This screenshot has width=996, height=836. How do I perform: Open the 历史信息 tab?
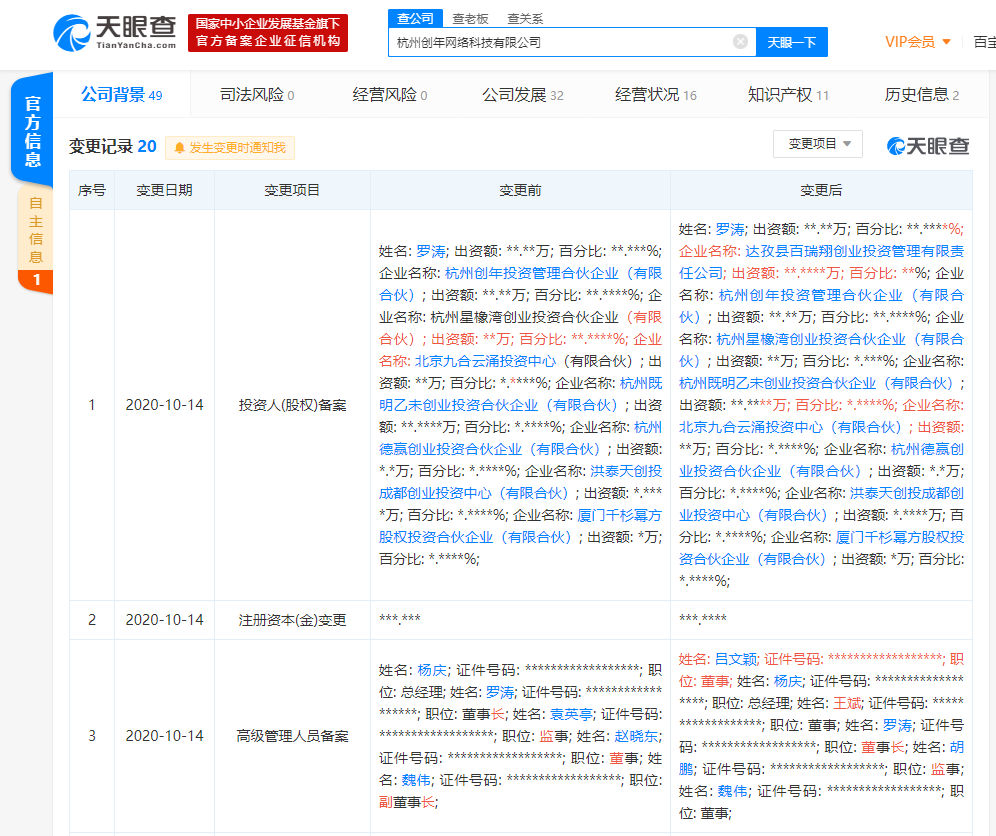(921, 95)
